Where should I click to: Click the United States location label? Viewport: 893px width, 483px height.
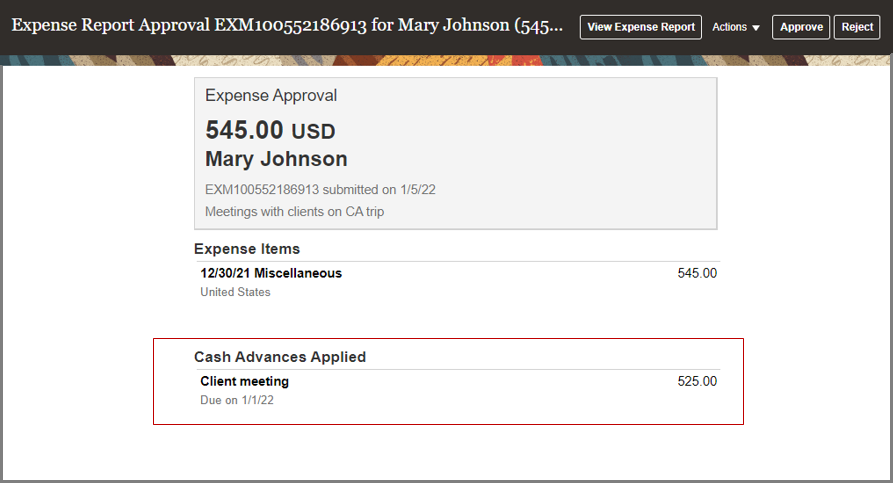tap(235, 292)
